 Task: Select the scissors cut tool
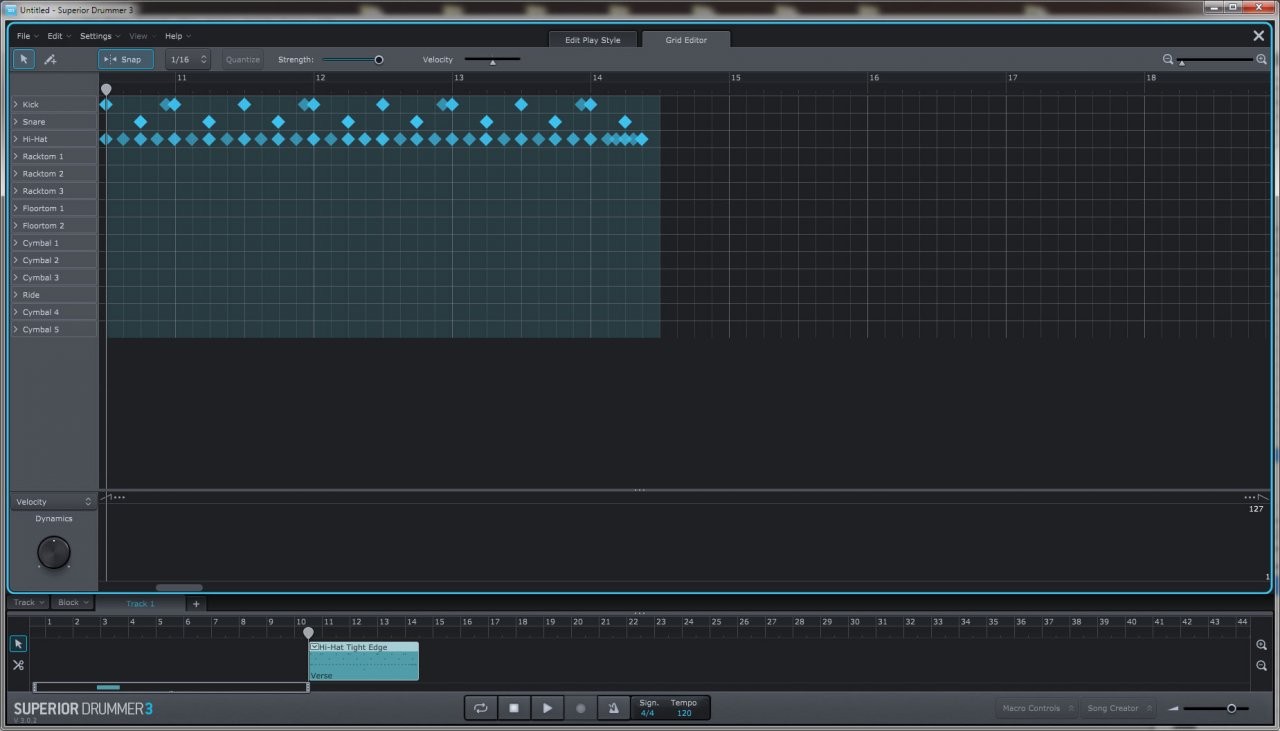(x=18, y=665)
